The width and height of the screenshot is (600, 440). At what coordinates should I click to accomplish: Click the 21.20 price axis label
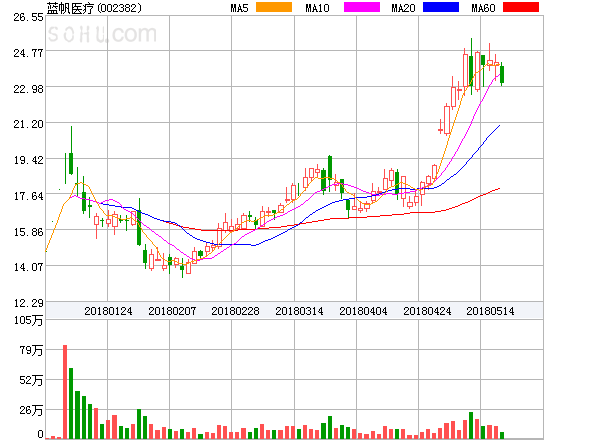point(28,124)
